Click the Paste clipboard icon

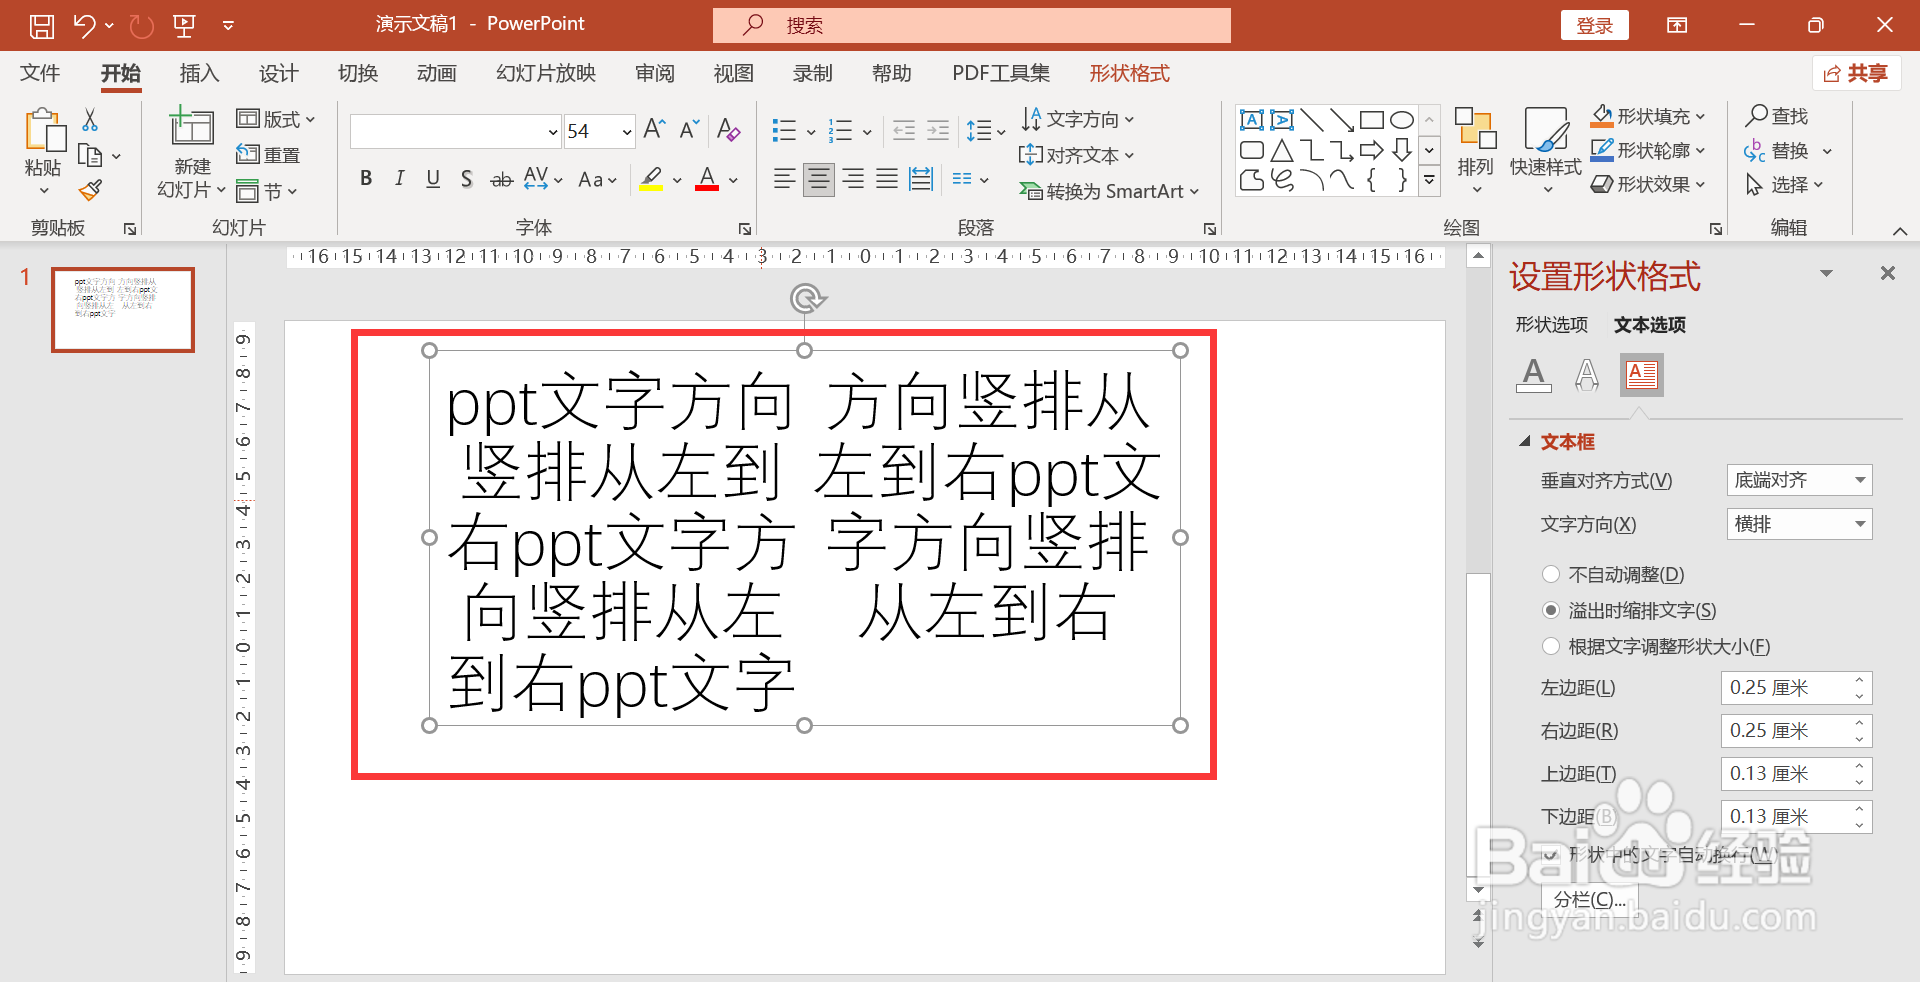44,131
